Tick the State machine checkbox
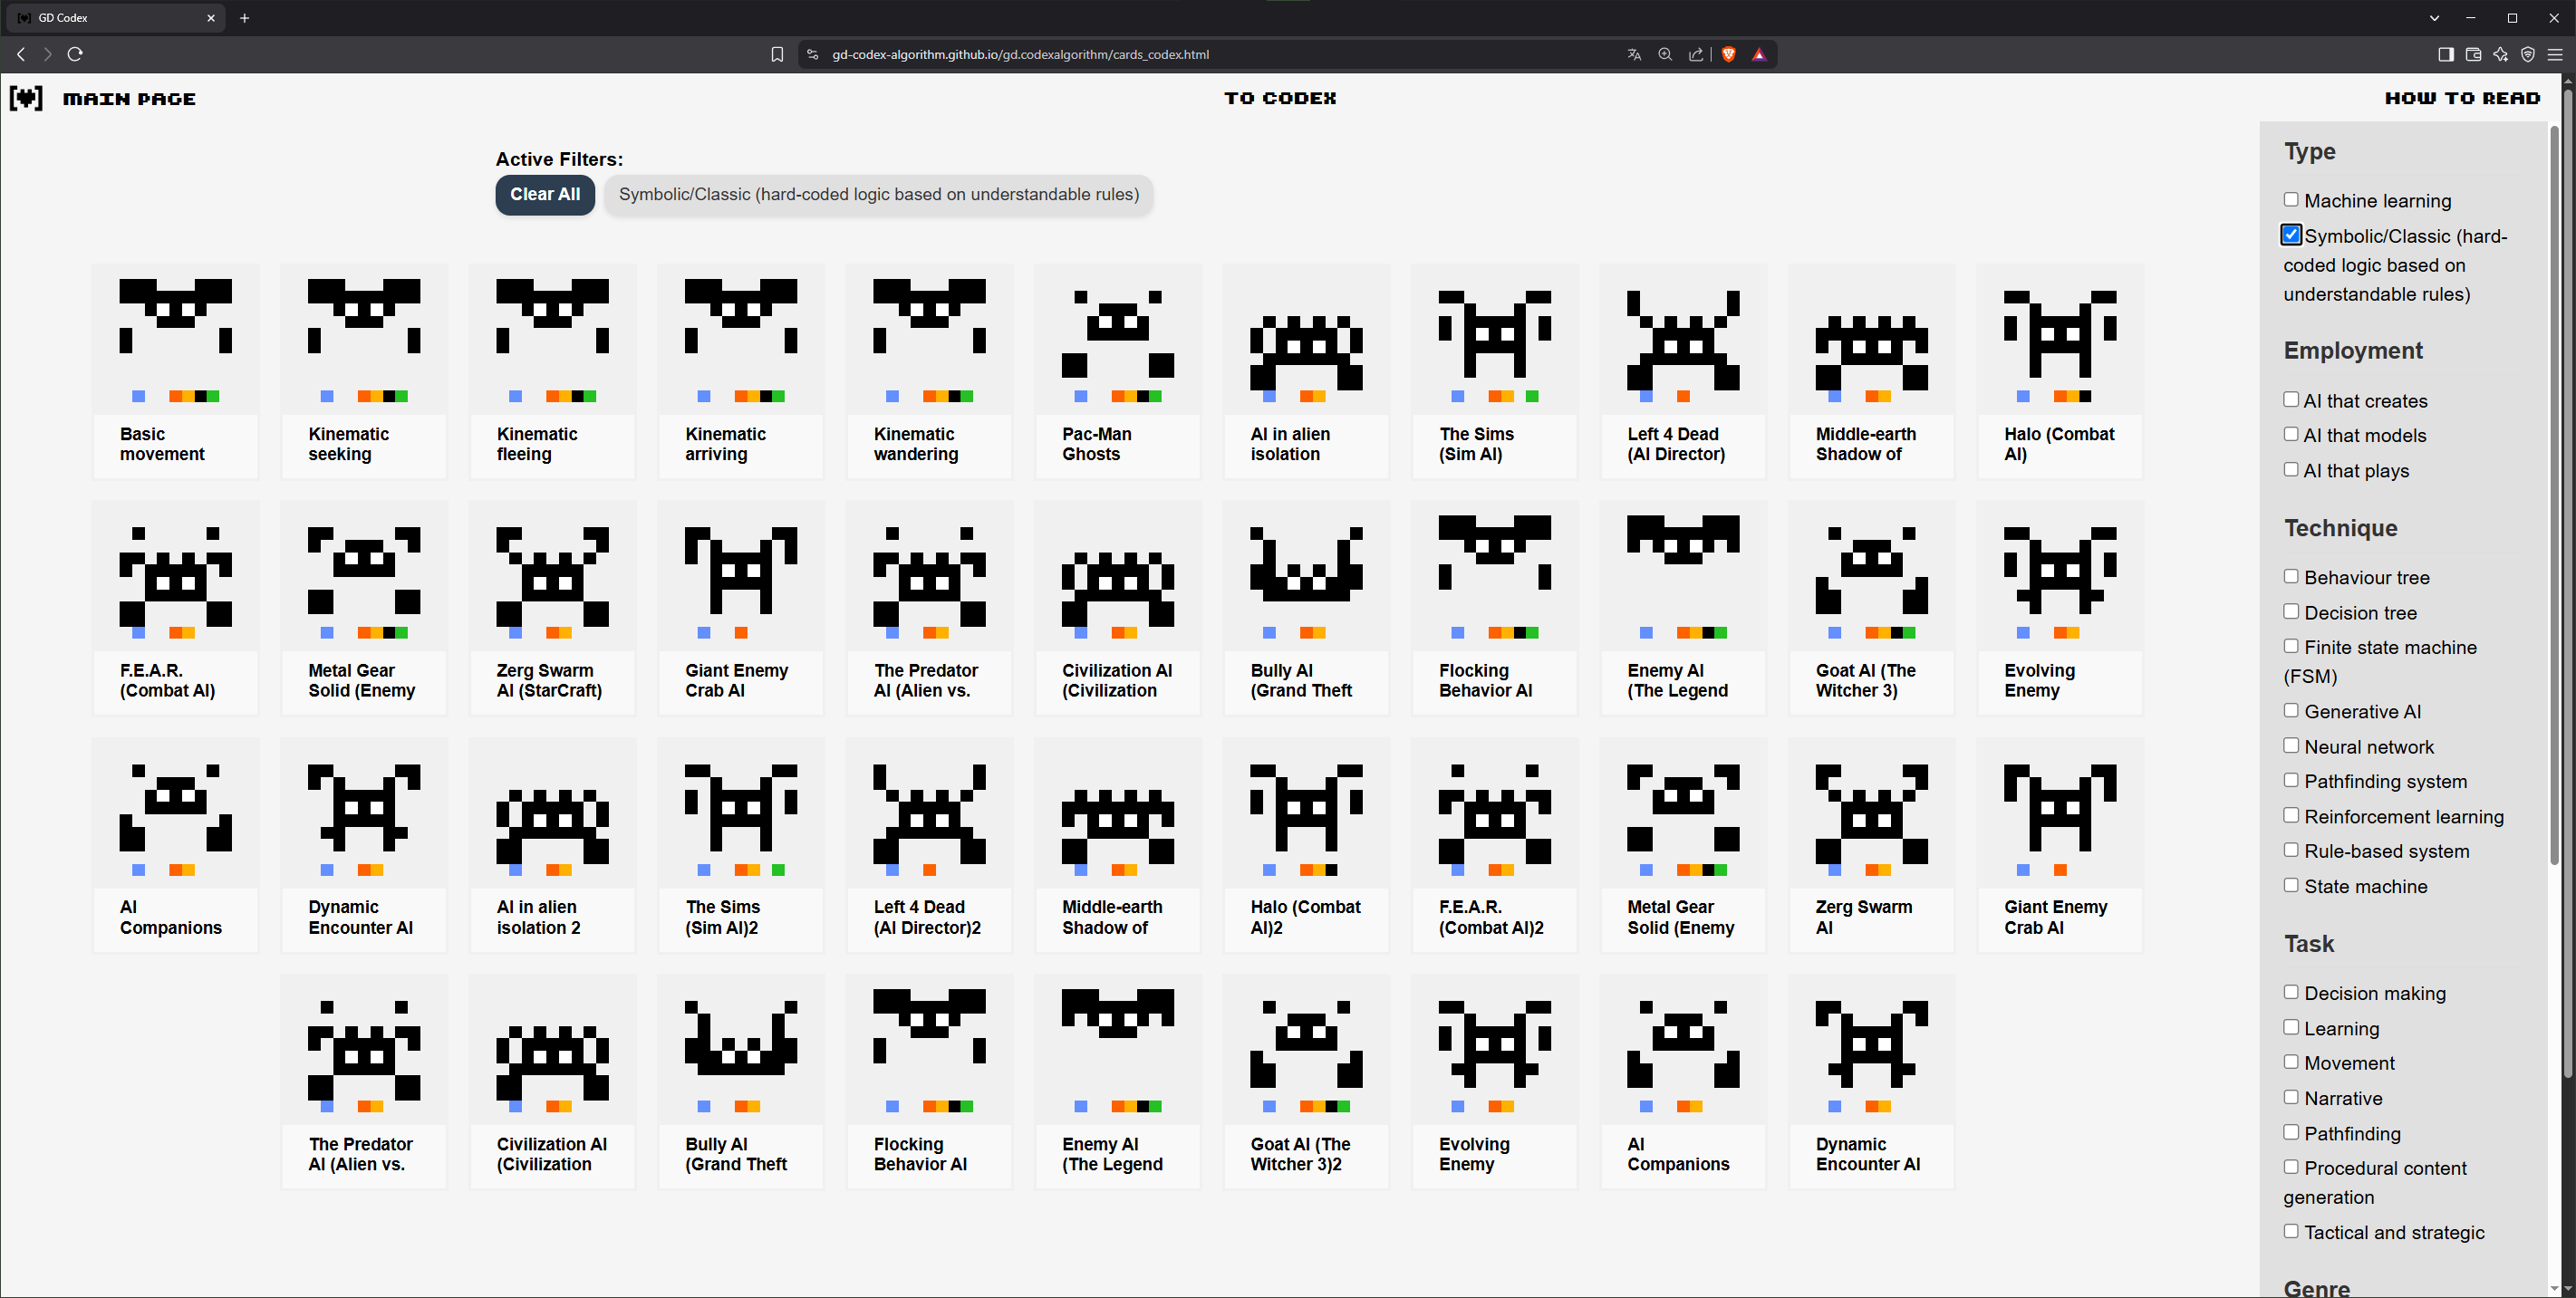The image size is (2576, 1298). point(2291,886)
